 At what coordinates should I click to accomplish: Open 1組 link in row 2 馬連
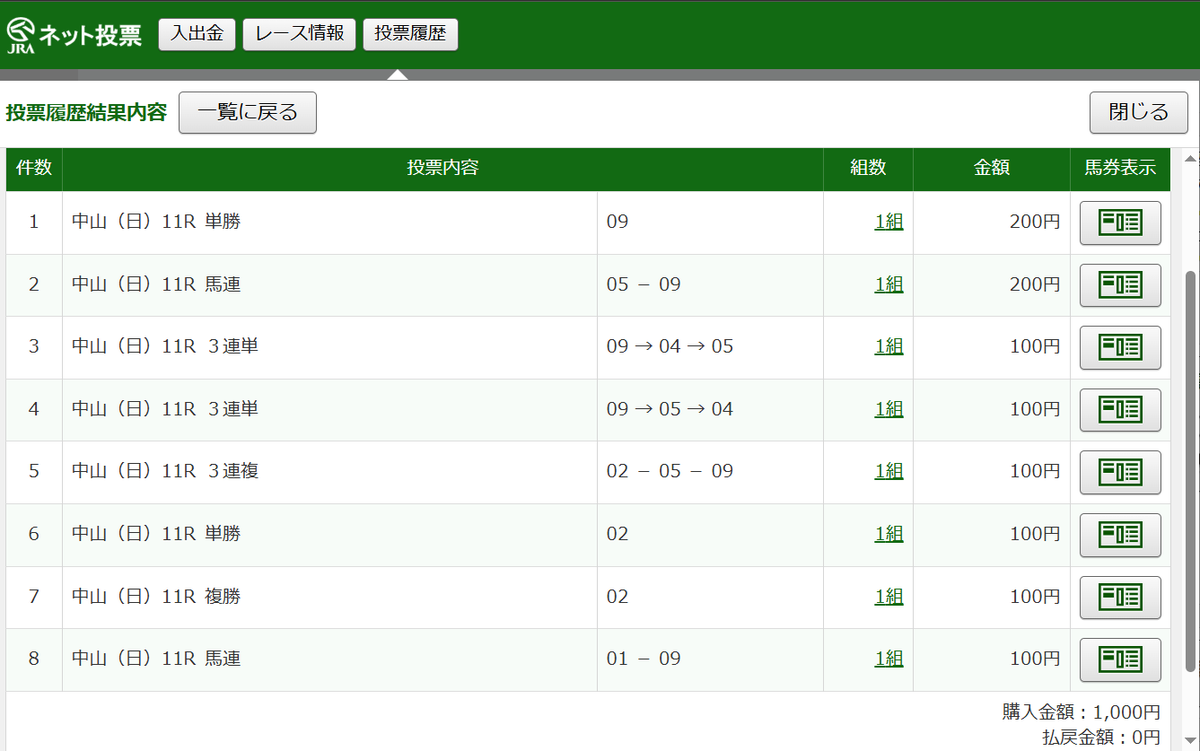pos(888,285)
